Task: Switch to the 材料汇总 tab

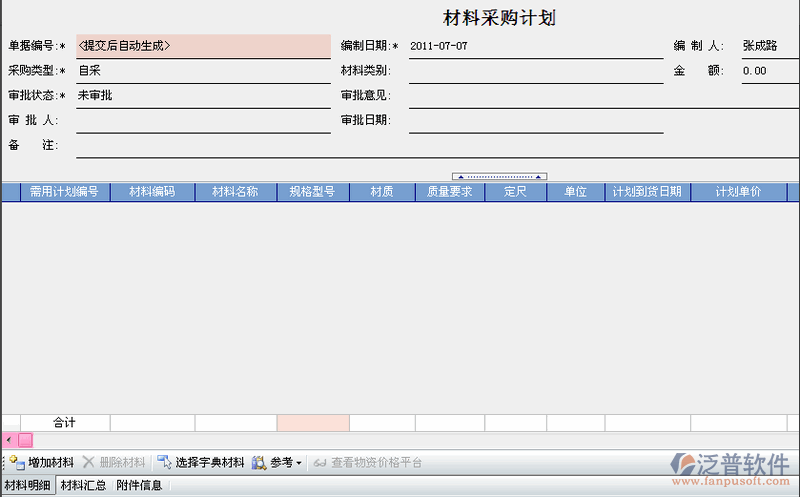Action: [83, 485]
